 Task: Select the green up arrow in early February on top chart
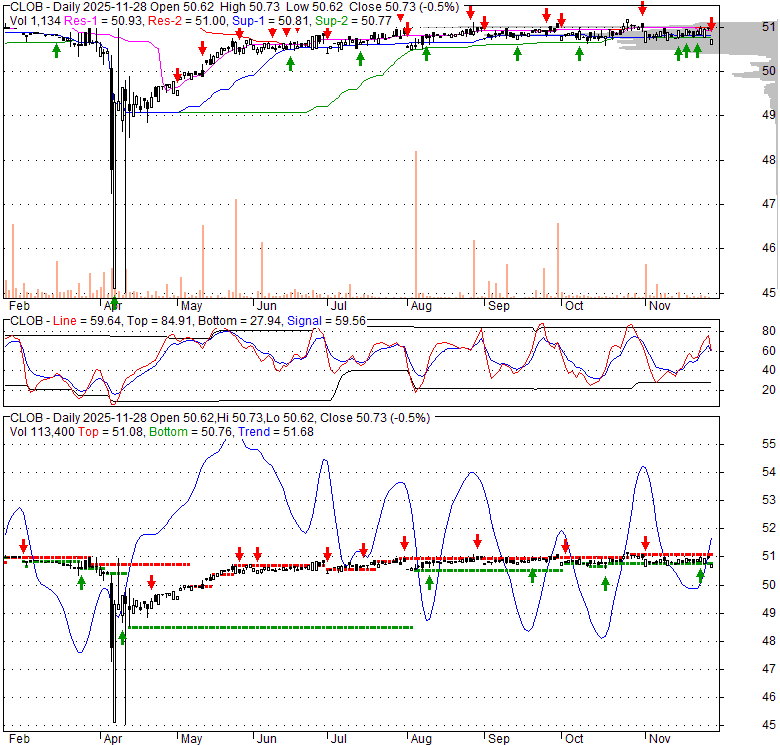[56, 49]
